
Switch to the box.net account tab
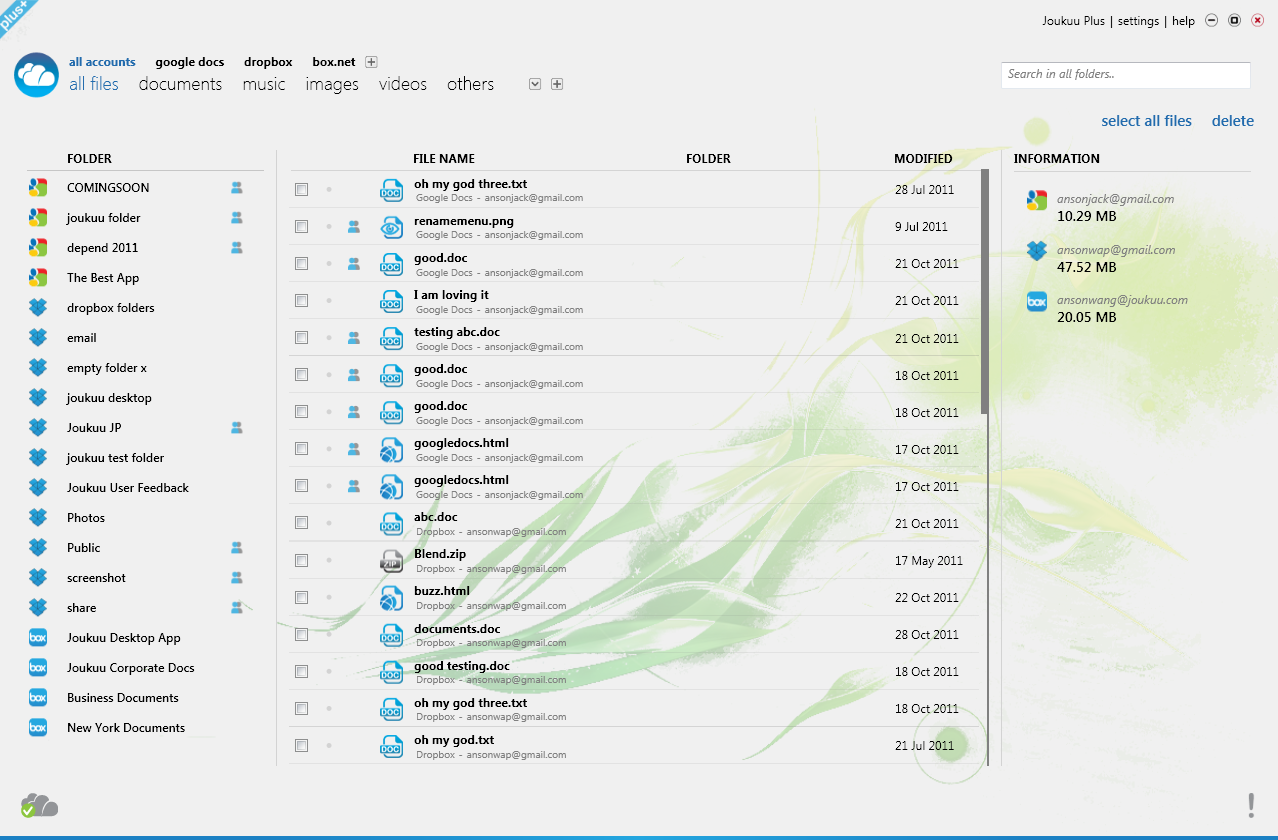pos(334,62)
